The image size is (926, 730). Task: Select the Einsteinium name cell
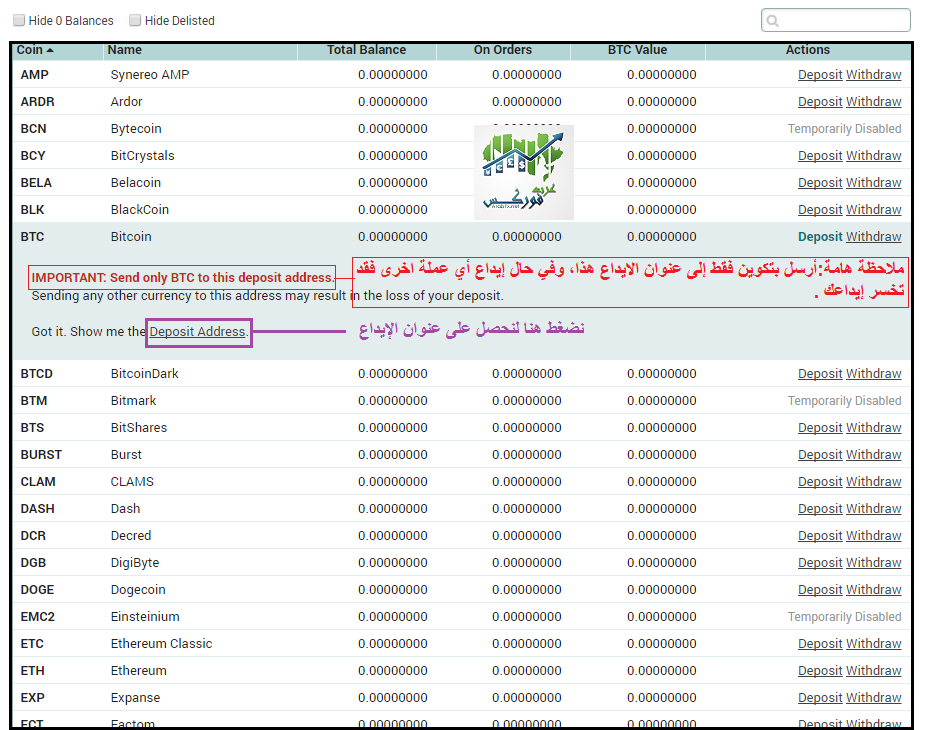tap(145, 617)
